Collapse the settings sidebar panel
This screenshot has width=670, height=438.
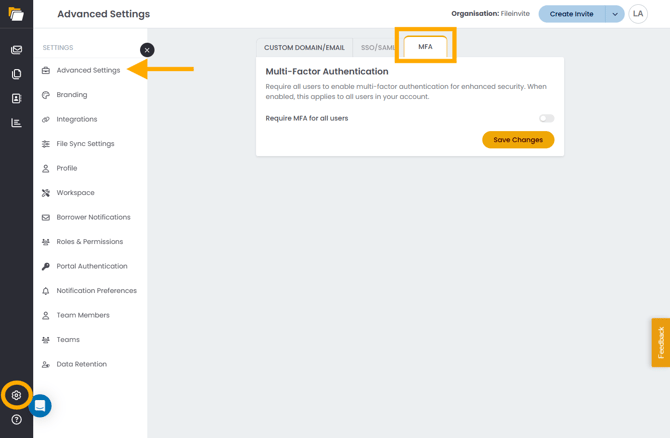pos(147,50)
